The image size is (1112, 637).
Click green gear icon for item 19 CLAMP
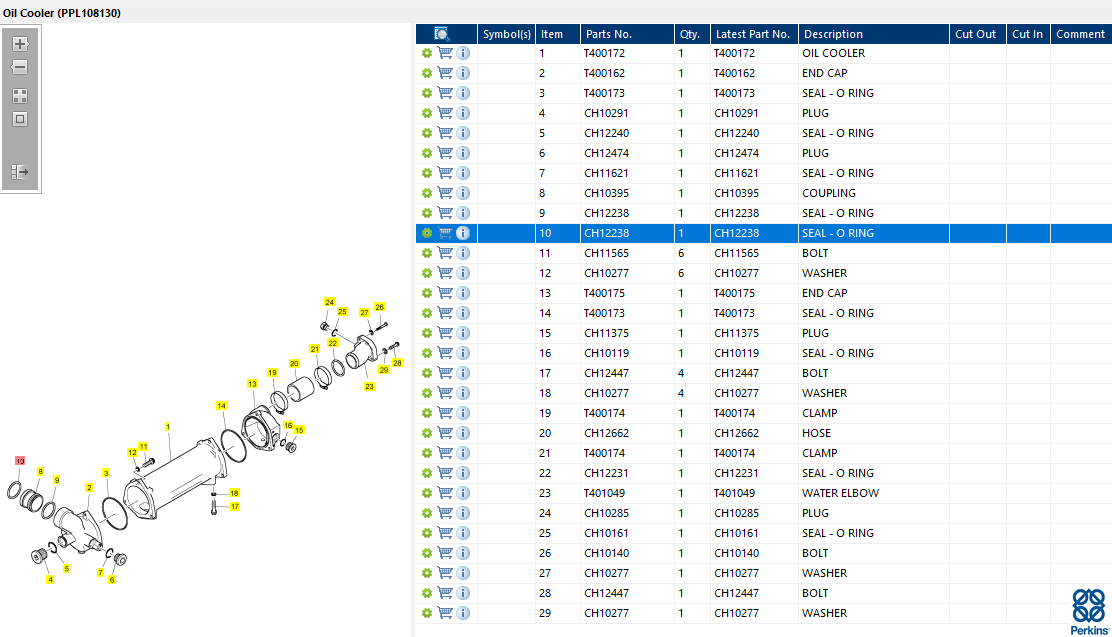(427, 413)
